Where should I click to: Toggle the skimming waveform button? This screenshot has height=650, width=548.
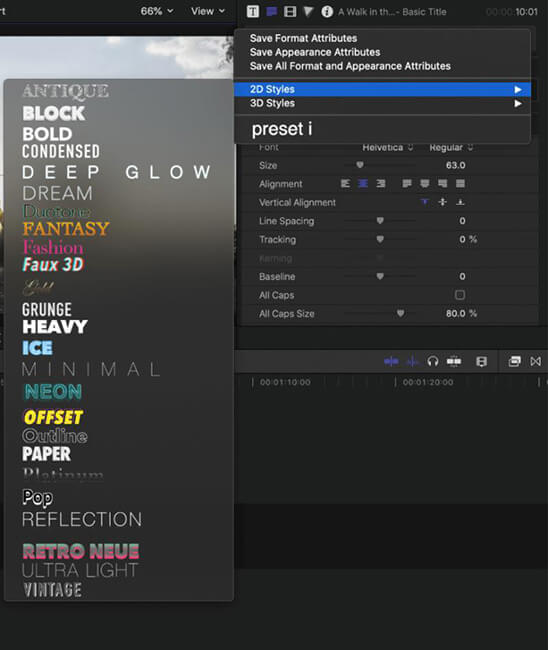point(391,361)
